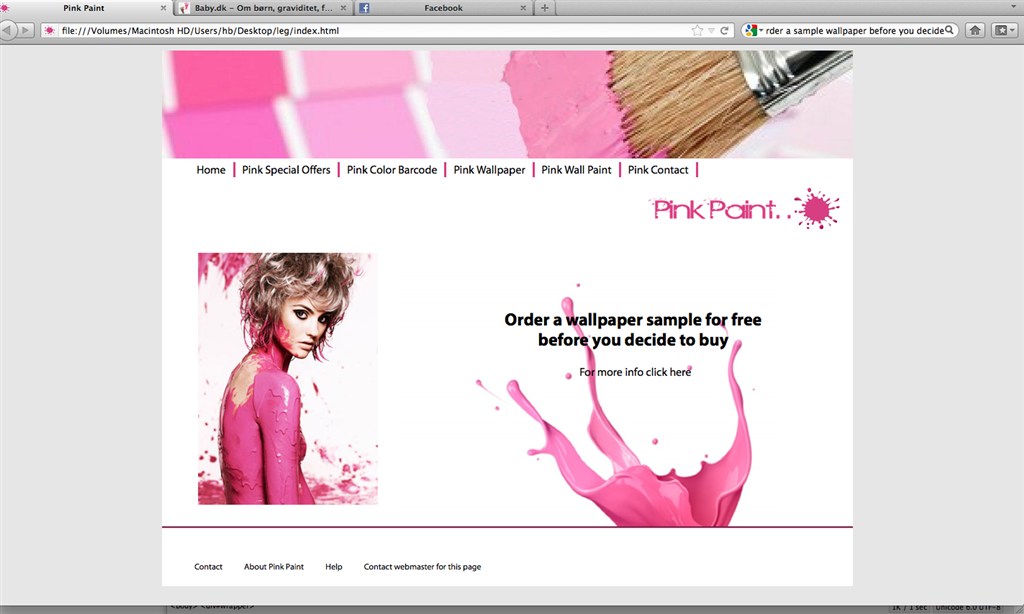Click the Pink Paint splash logo

click(x=746, y=209)
